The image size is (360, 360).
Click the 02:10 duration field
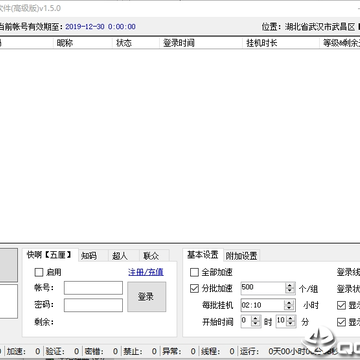(x=263, y=305)
